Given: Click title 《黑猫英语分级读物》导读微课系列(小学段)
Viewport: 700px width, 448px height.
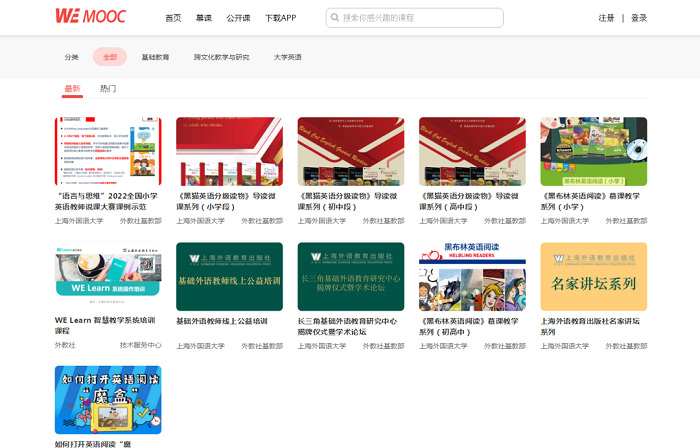Looking at the screenshot, I should pyautogui.click(x=226, y=201).
